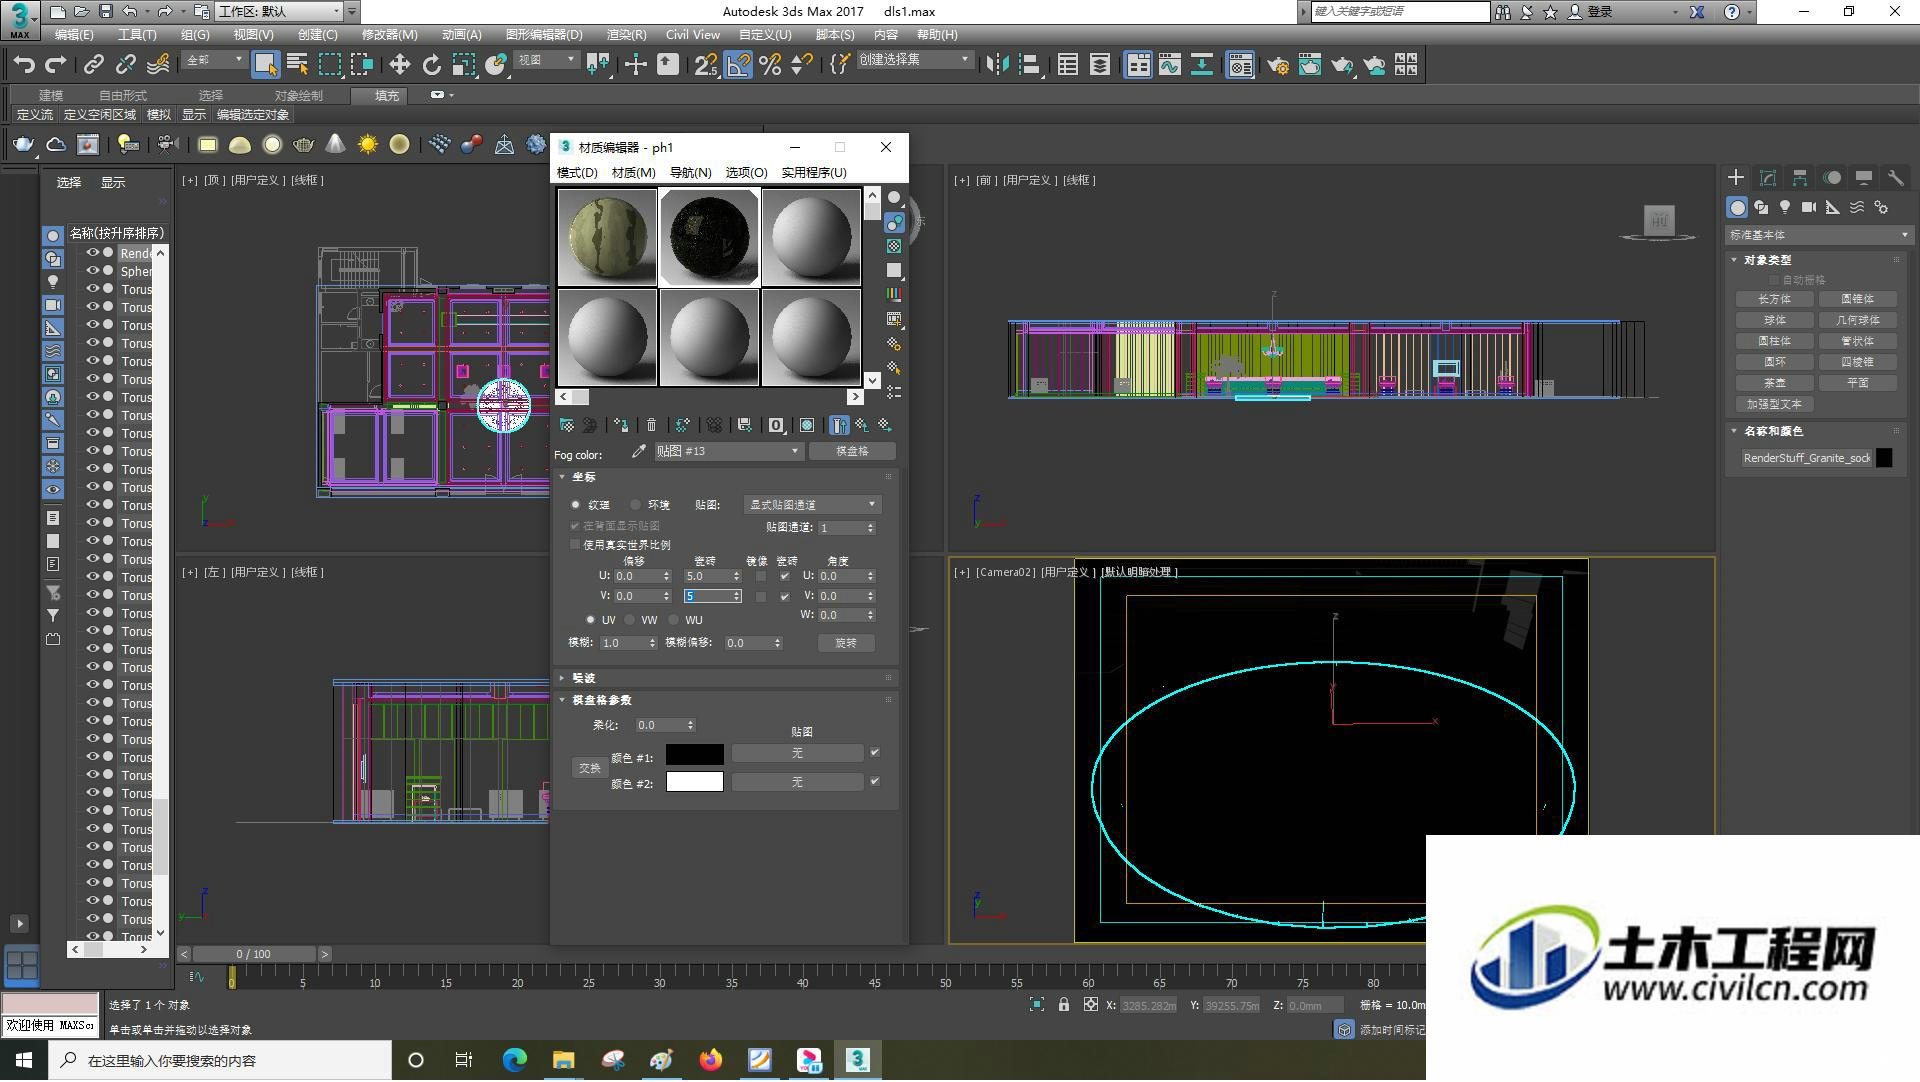Open the black 颜色 #1 color swatch
1920x1082 pixels.
point(695,756)
